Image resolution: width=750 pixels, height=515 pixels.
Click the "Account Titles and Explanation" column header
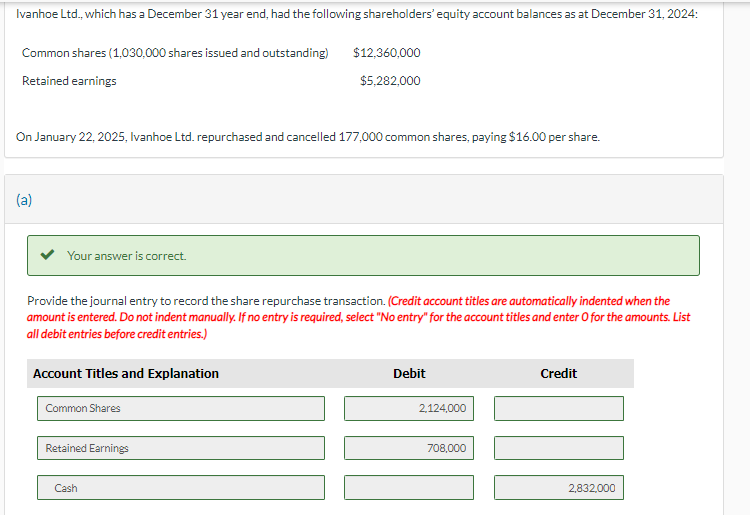(126, 373)
